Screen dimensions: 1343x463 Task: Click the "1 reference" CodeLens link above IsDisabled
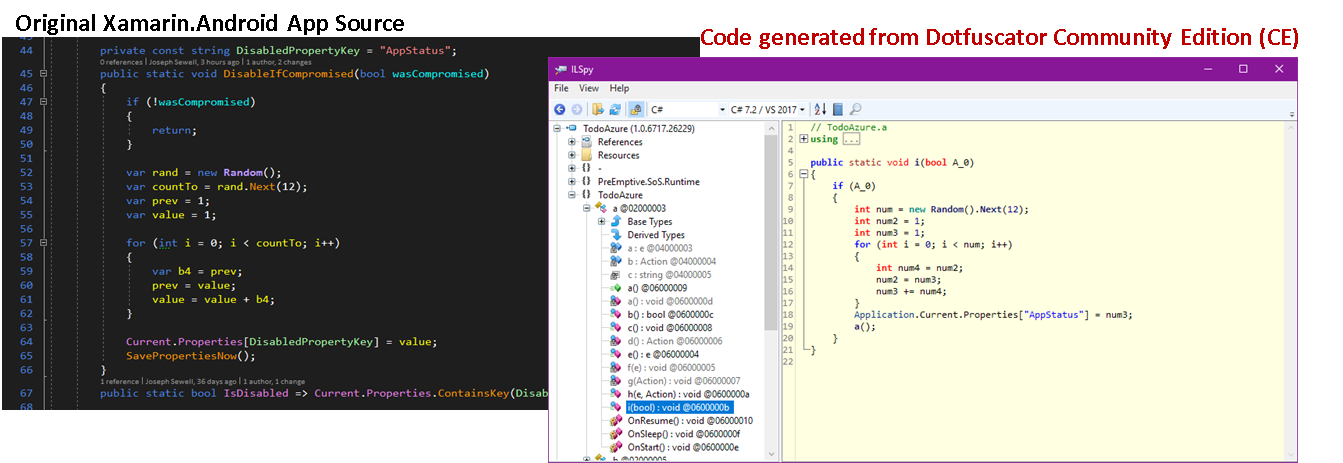[x=122, y=381]
